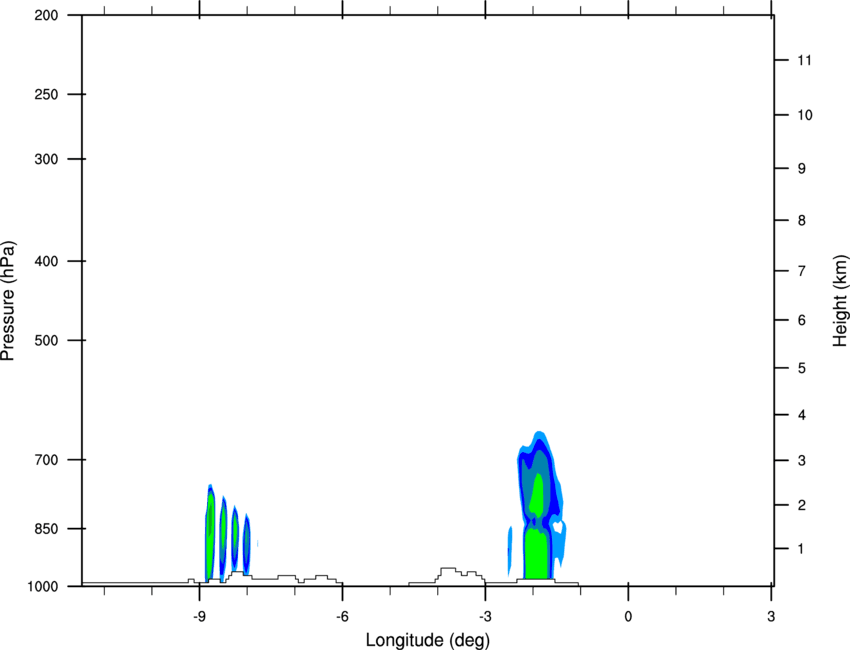
Task: Click the longitude label 0
Action: tap(628, 617)
